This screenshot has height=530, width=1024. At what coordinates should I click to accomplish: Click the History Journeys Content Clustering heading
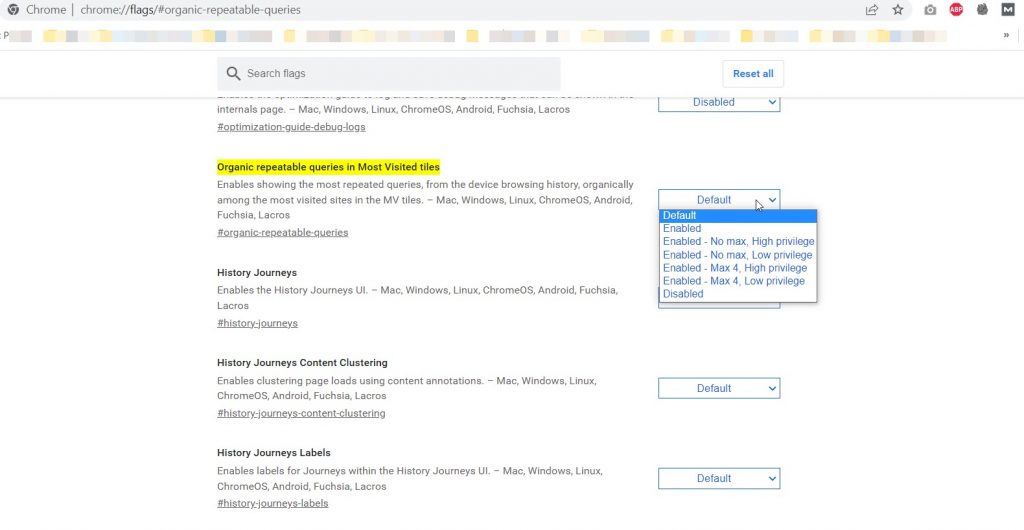(x=302, y=363)
